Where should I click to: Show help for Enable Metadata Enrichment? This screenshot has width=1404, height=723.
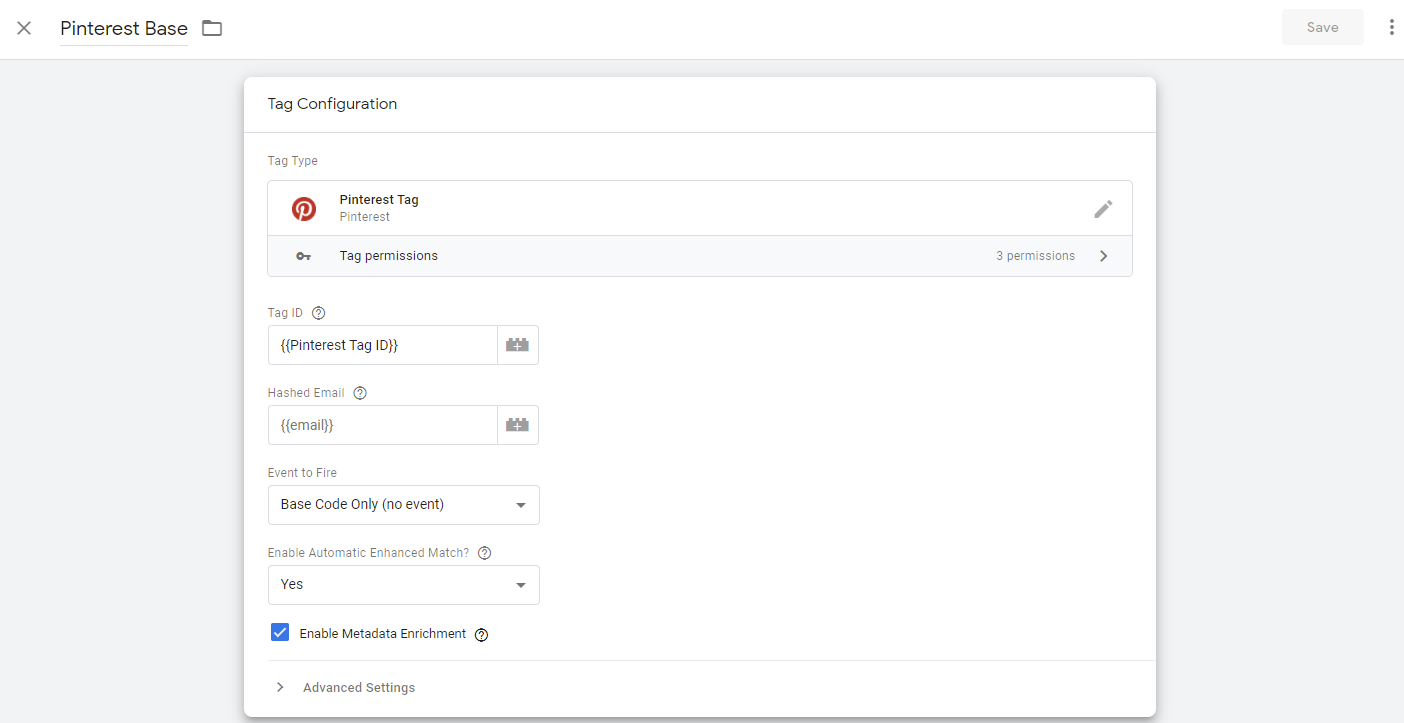pyautogui.click(x=481, y=634)
